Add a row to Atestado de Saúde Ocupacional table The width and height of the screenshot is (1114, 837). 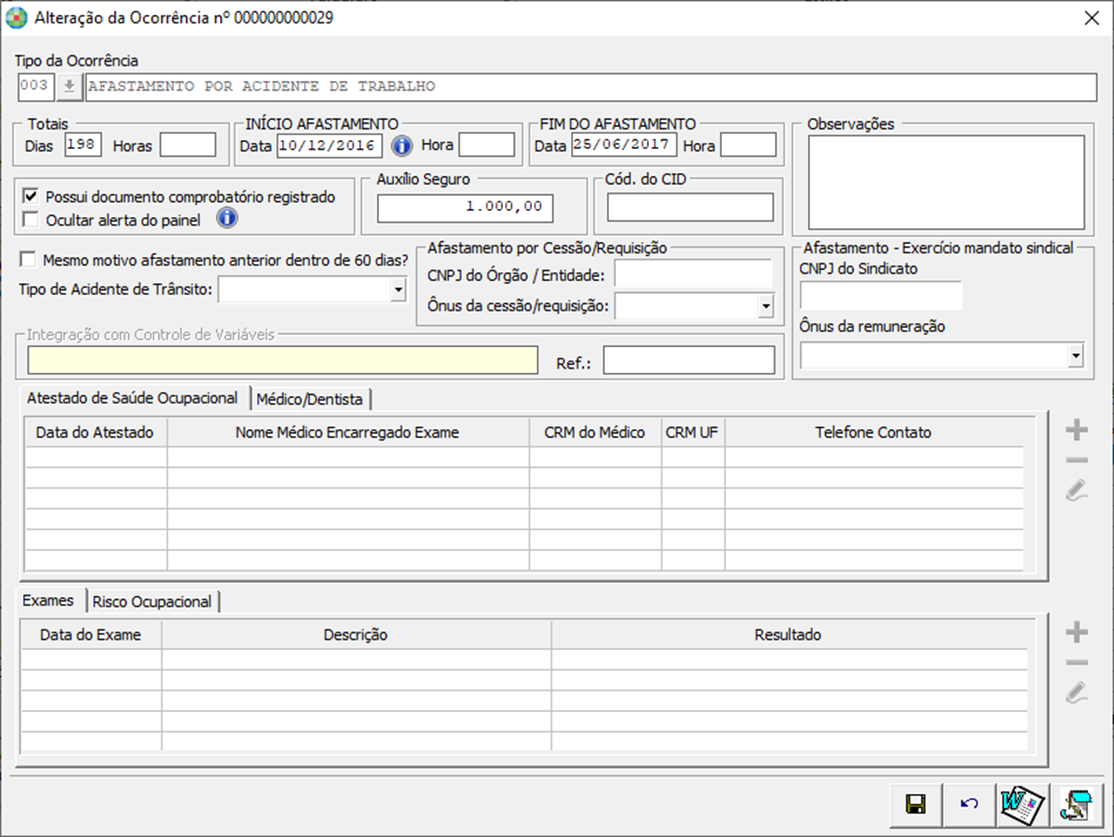click(1076, 430)
